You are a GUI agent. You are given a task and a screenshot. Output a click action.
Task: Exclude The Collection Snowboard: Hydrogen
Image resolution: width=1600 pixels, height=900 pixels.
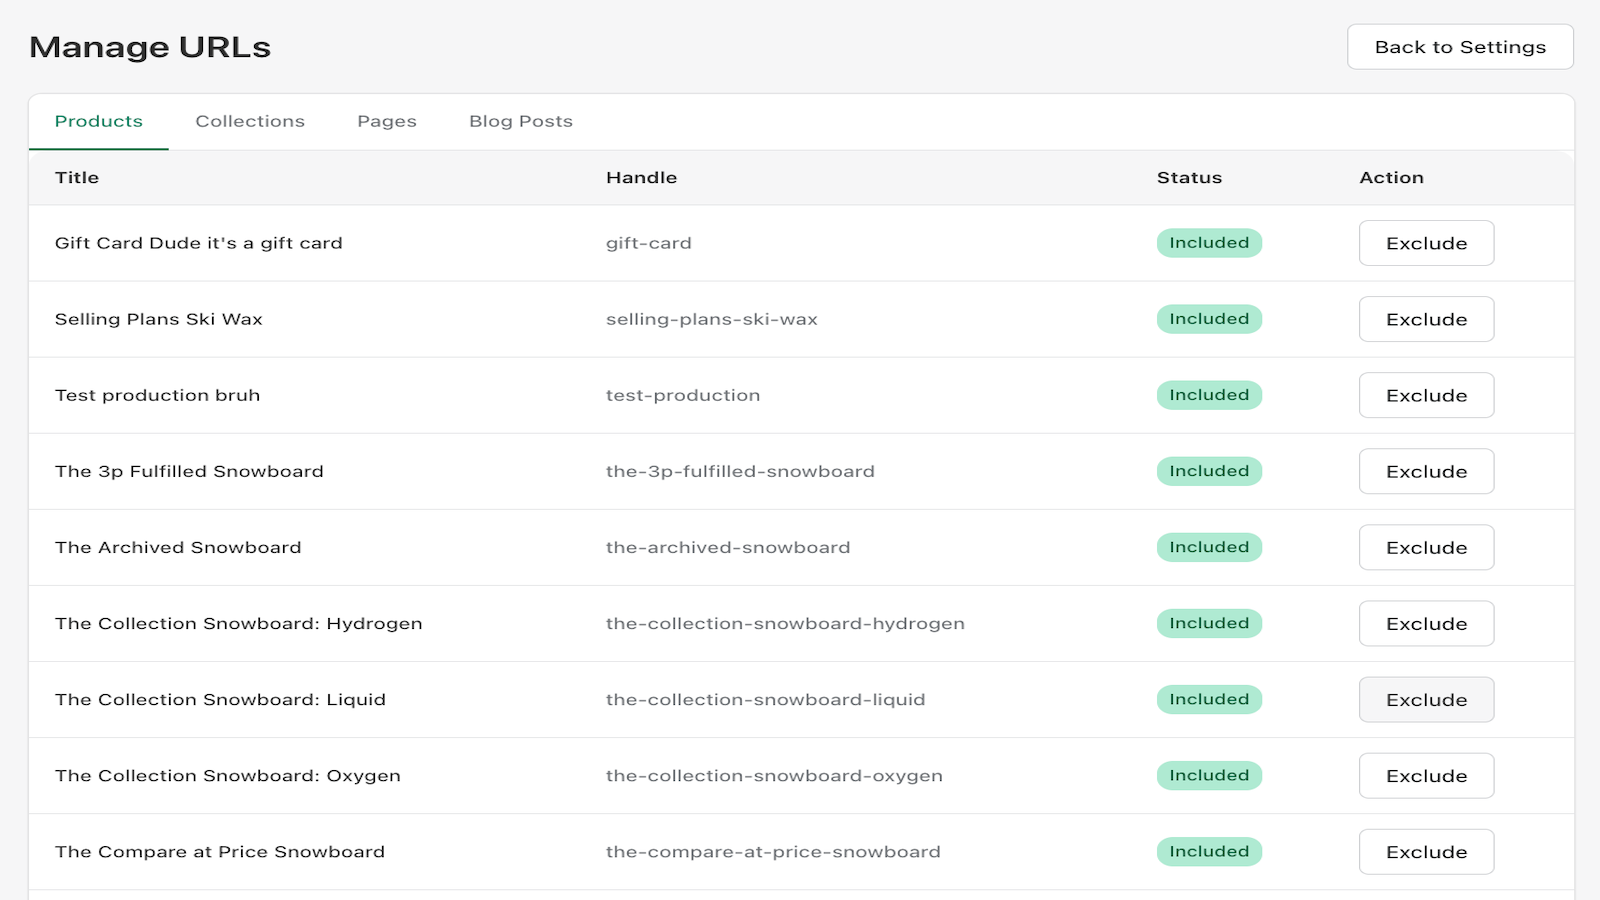[1426, 623]
